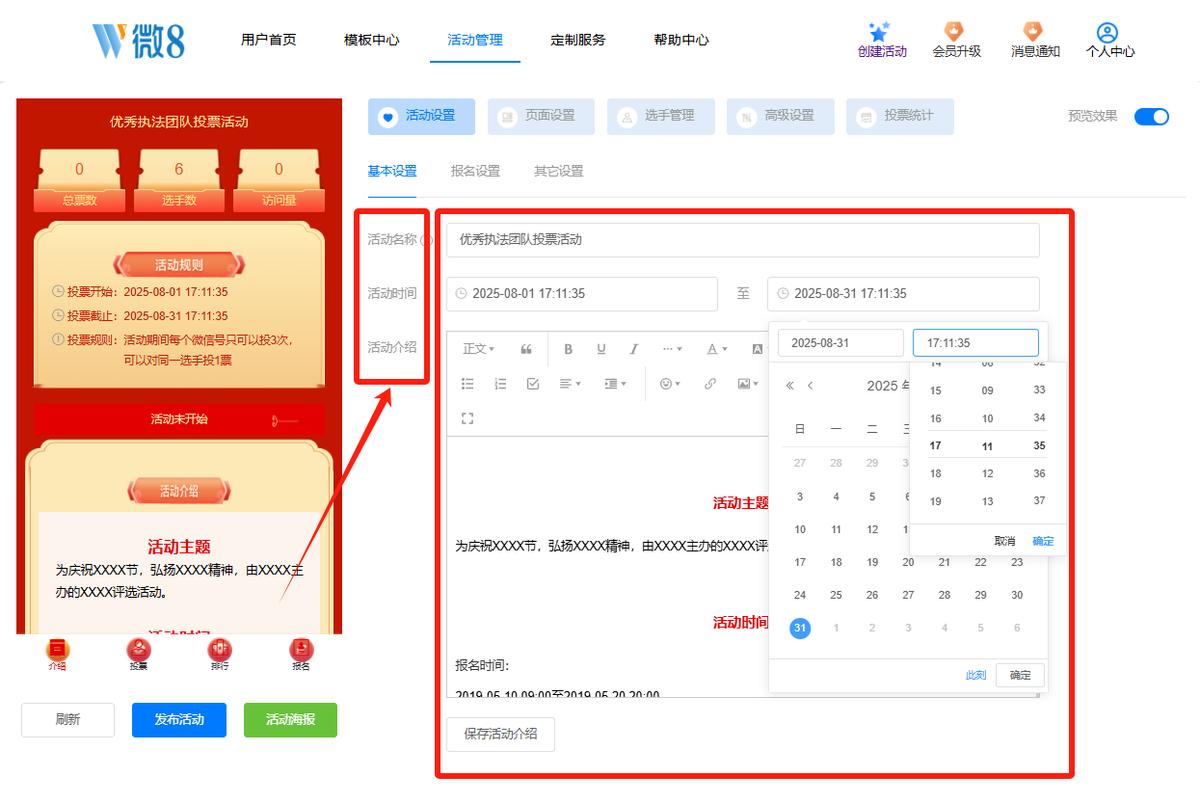Open the 消息通知 notifications icon
Viewport: 1200px width, 806px height.
point(1034,31)
